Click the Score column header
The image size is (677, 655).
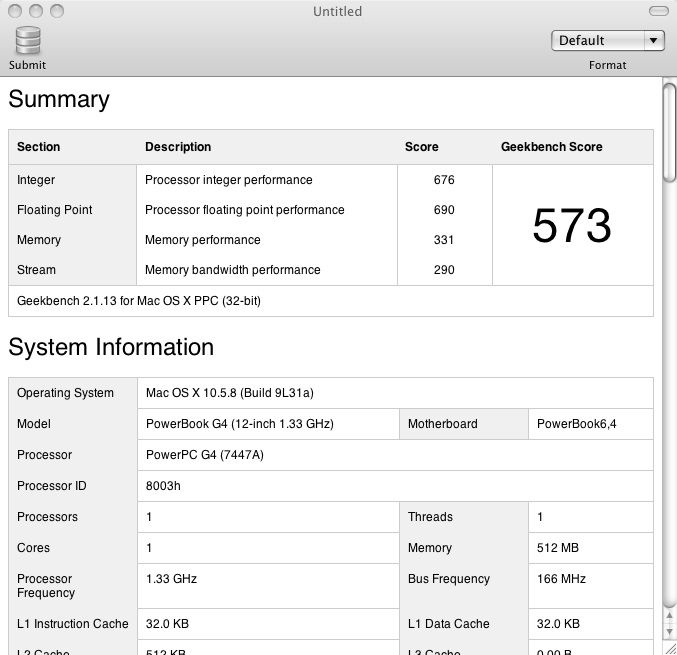click(x=421, y=147)
